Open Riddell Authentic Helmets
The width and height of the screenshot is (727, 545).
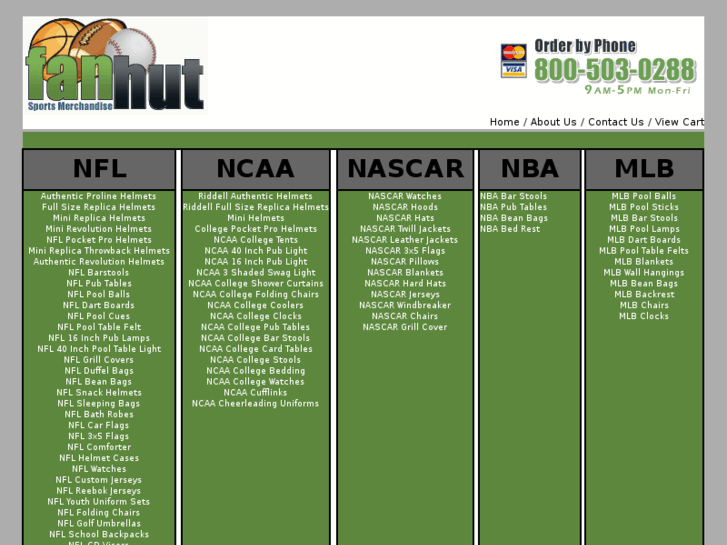pos(255,196)
